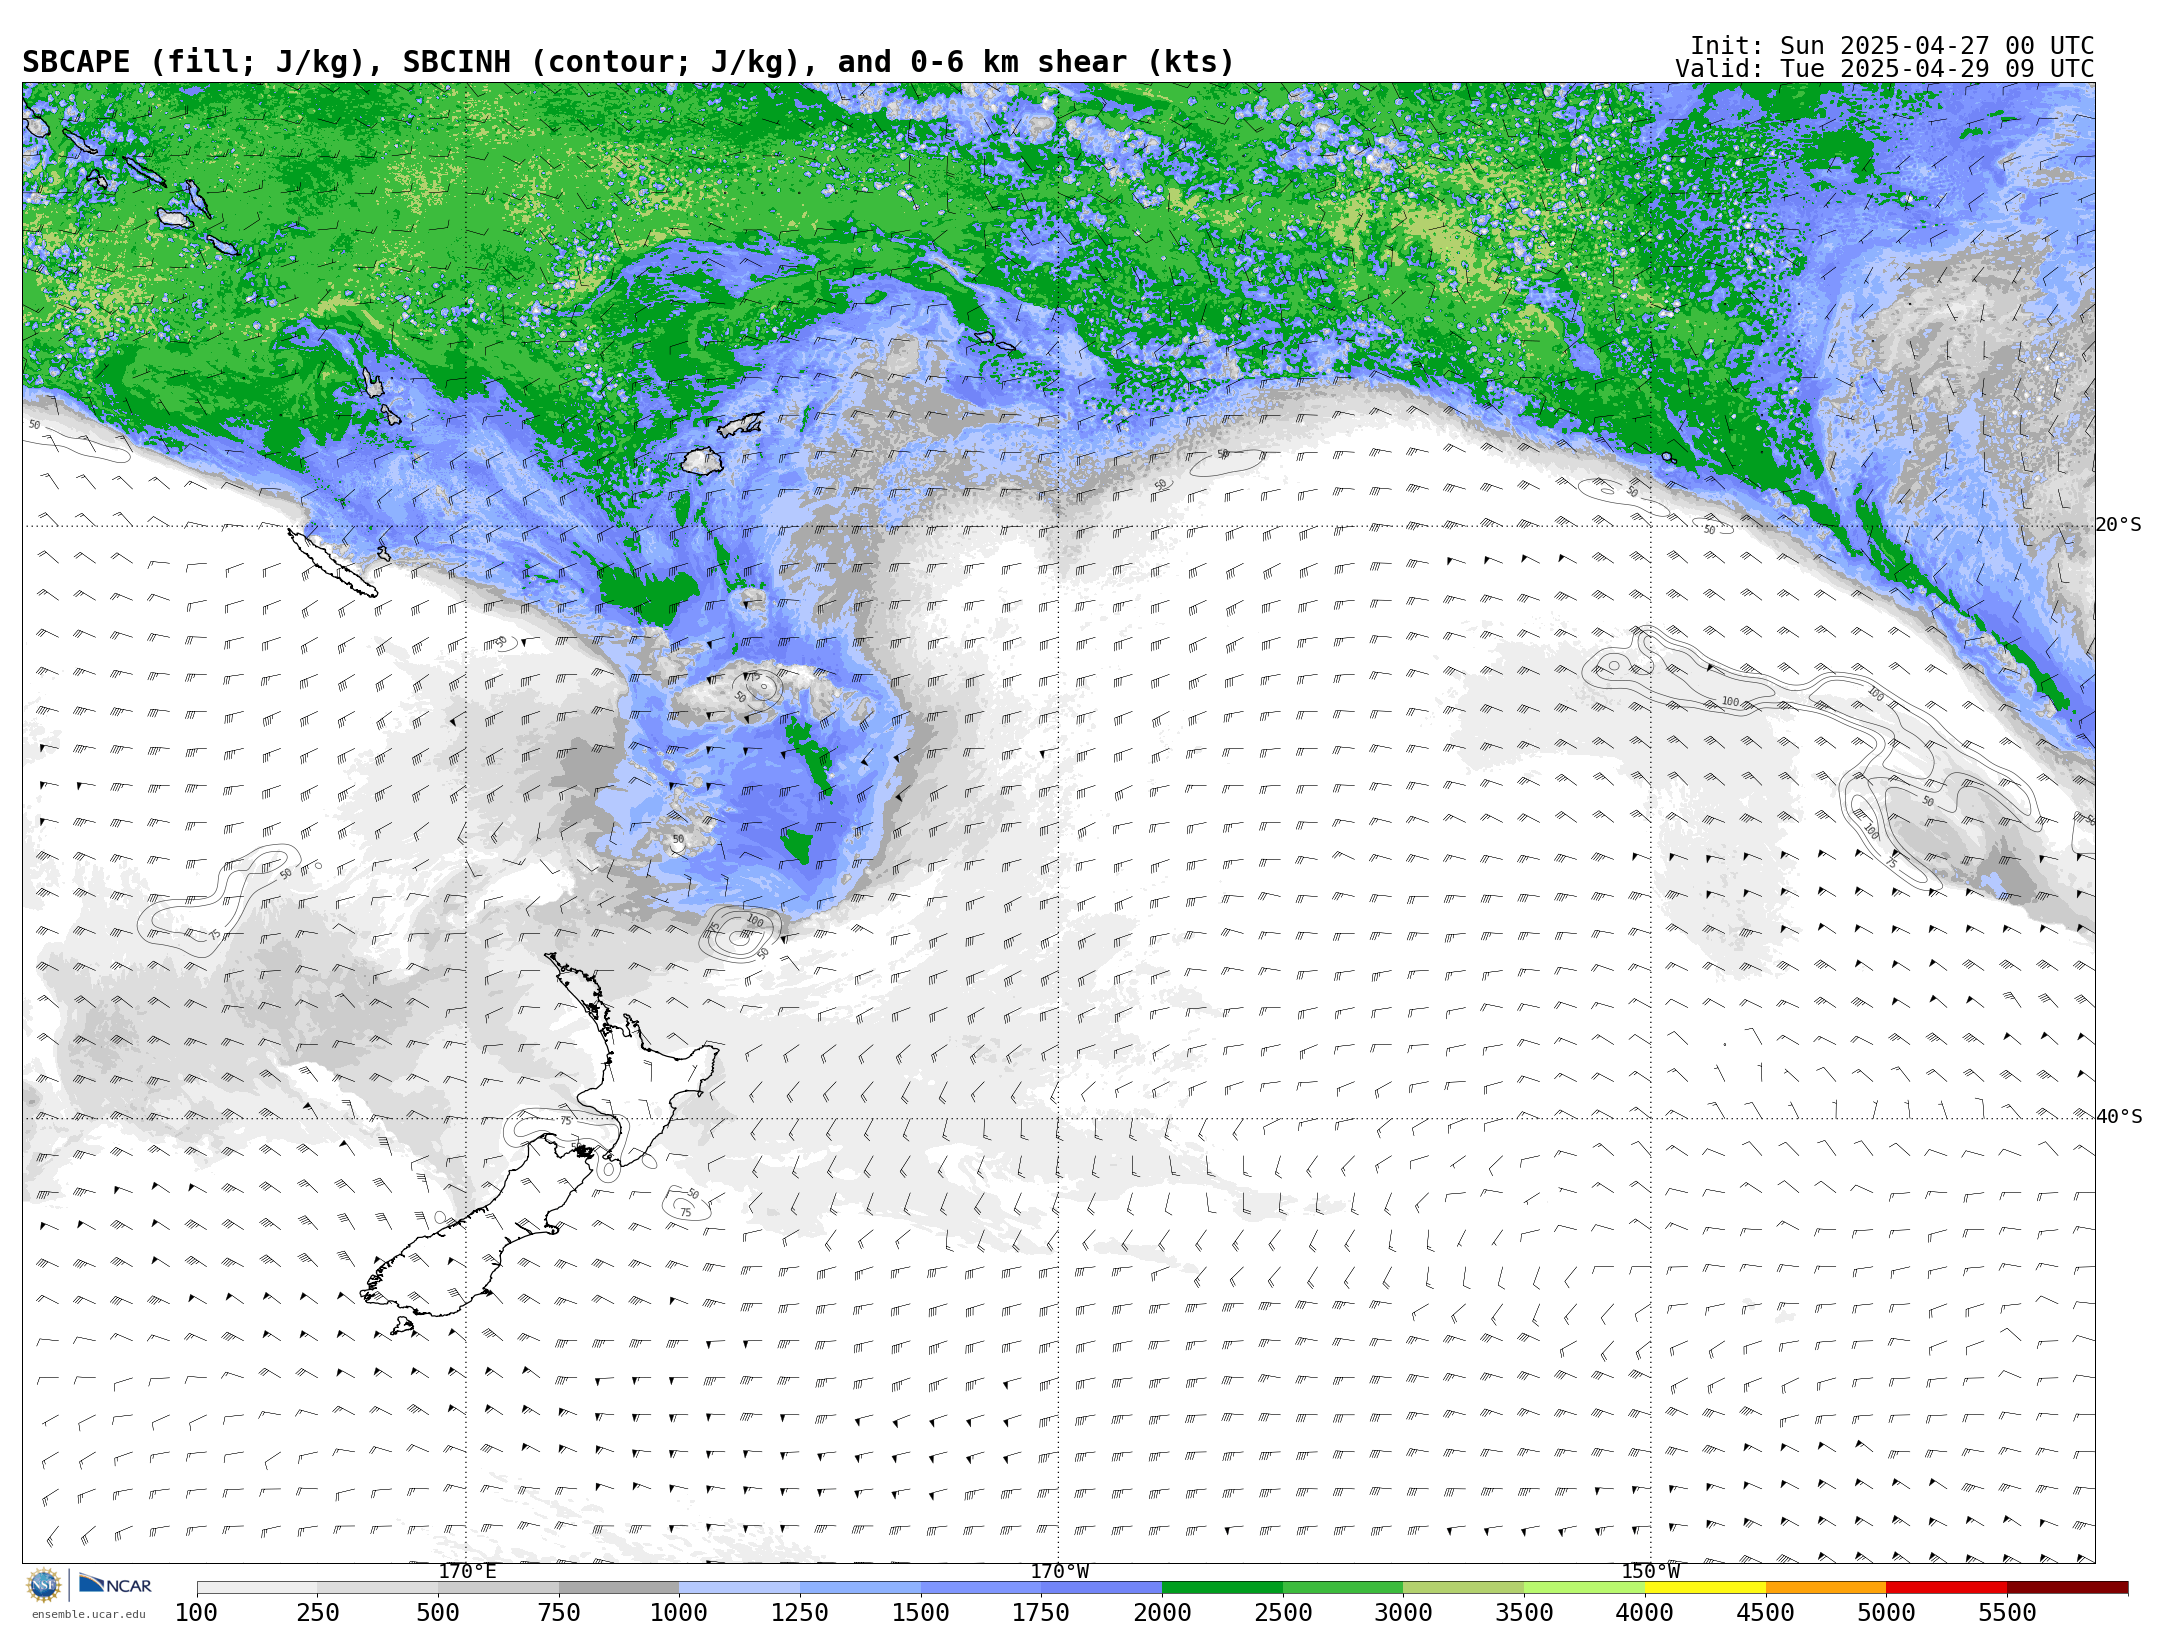
Task: Click the 170°W longitude label
Action: tap(1059, 1571)
